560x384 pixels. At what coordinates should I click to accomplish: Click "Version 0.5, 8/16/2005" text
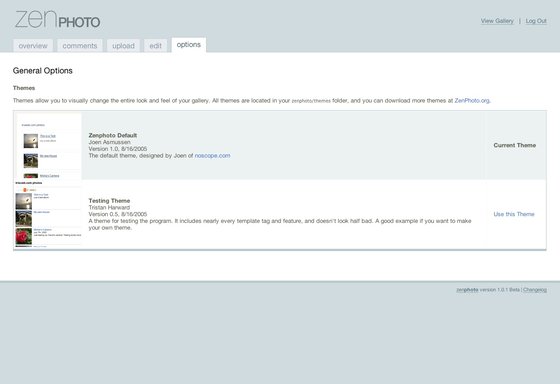(118, 214)
